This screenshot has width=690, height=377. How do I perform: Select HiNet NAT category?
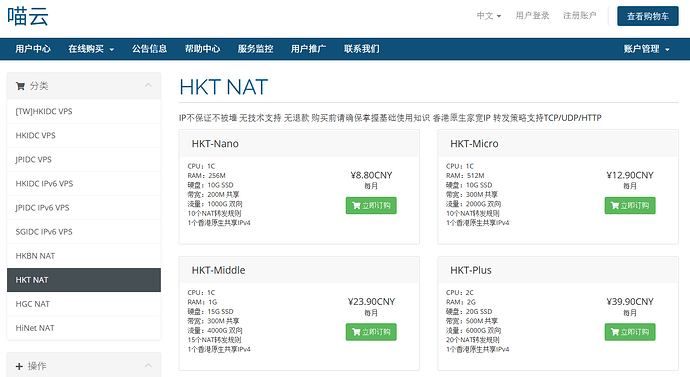coord(84,328)
